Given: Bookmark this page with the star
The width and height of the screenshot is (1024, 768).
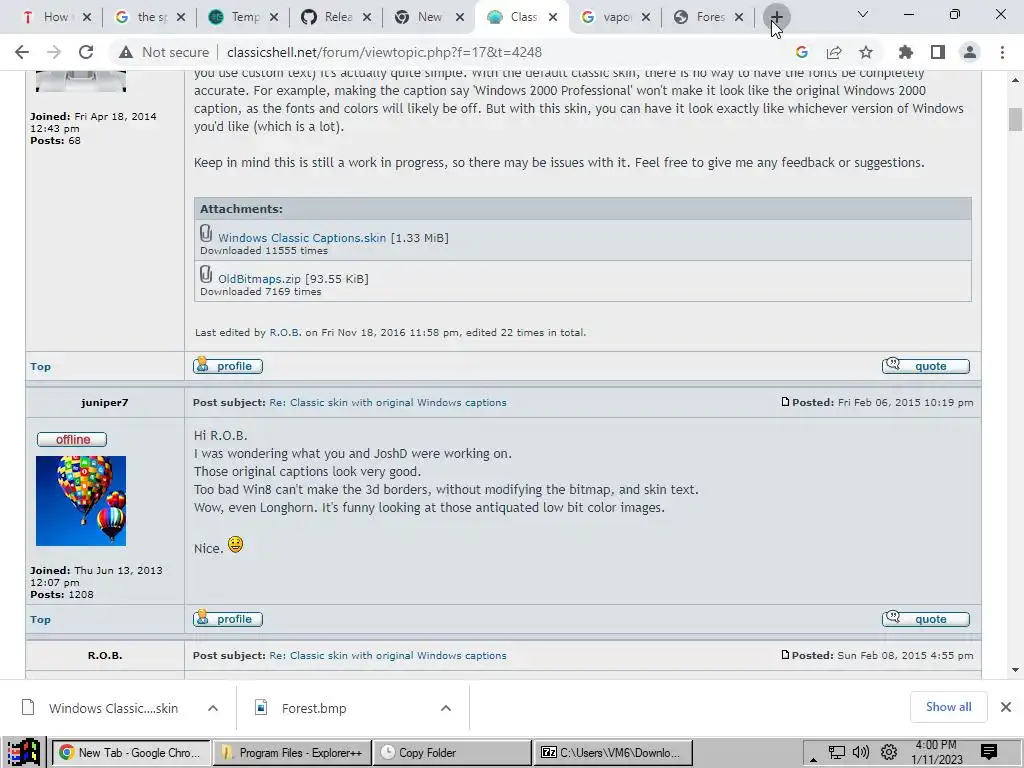Looking at the screenshot, I should tap(866, 52).
